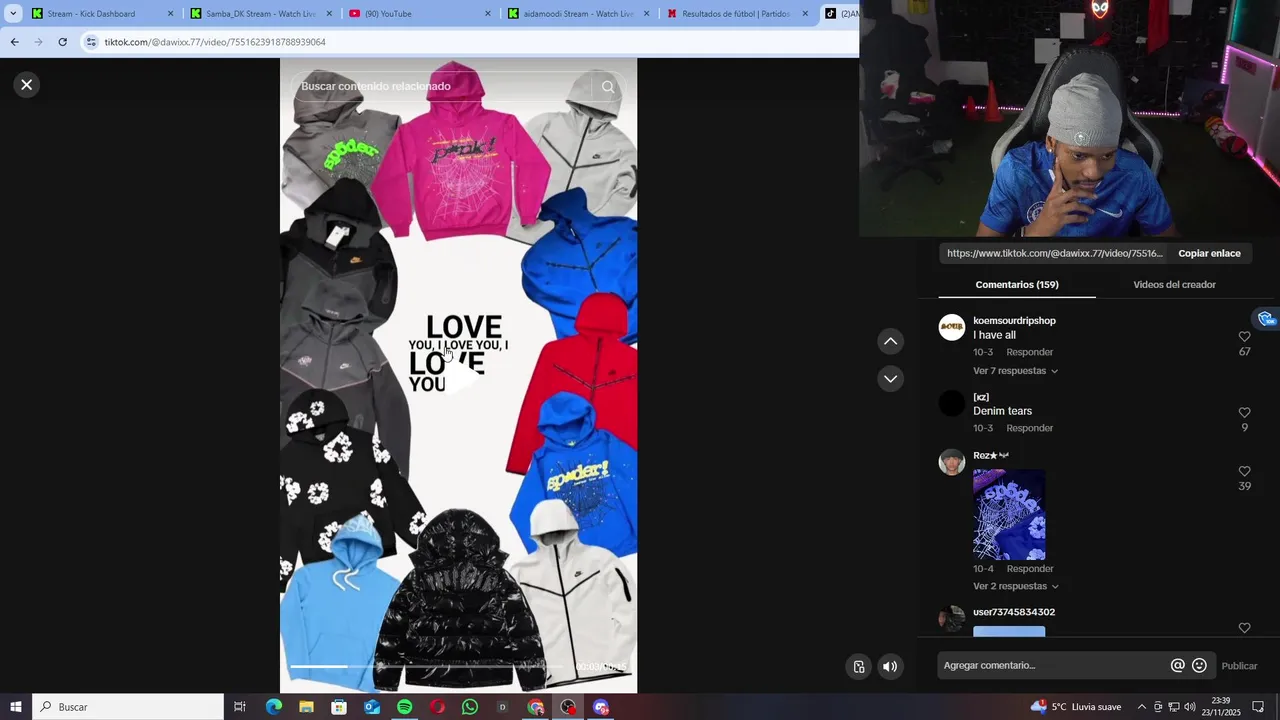This screenshot has width=1280, height=720.
Task: Open Spotify from taskbar
Action: (x=405, y=707)
